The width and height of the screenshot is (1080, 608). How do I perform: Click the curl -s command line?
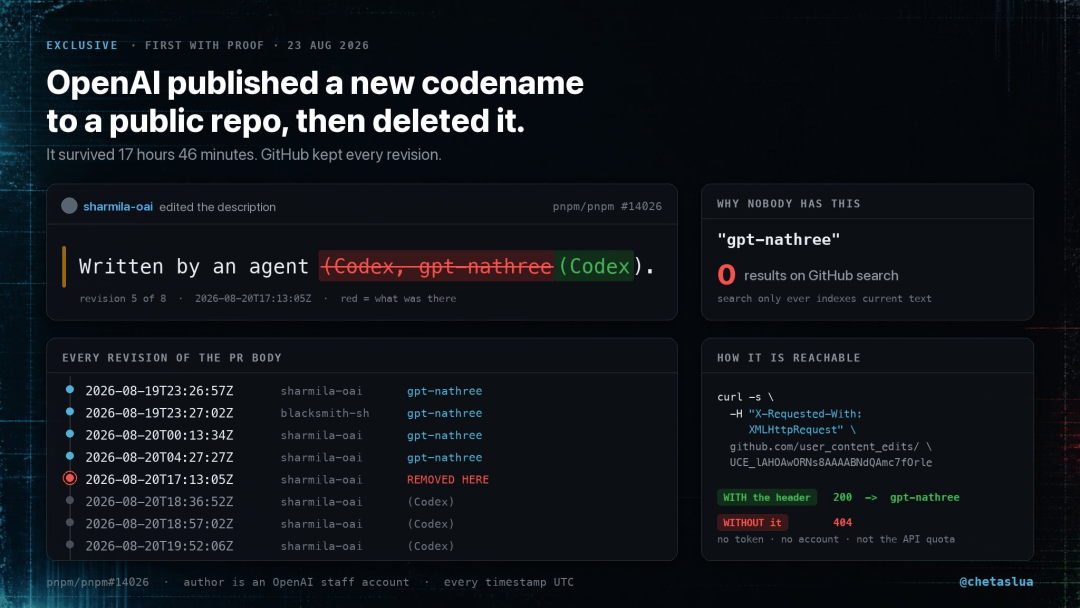(x=745, y=397)
